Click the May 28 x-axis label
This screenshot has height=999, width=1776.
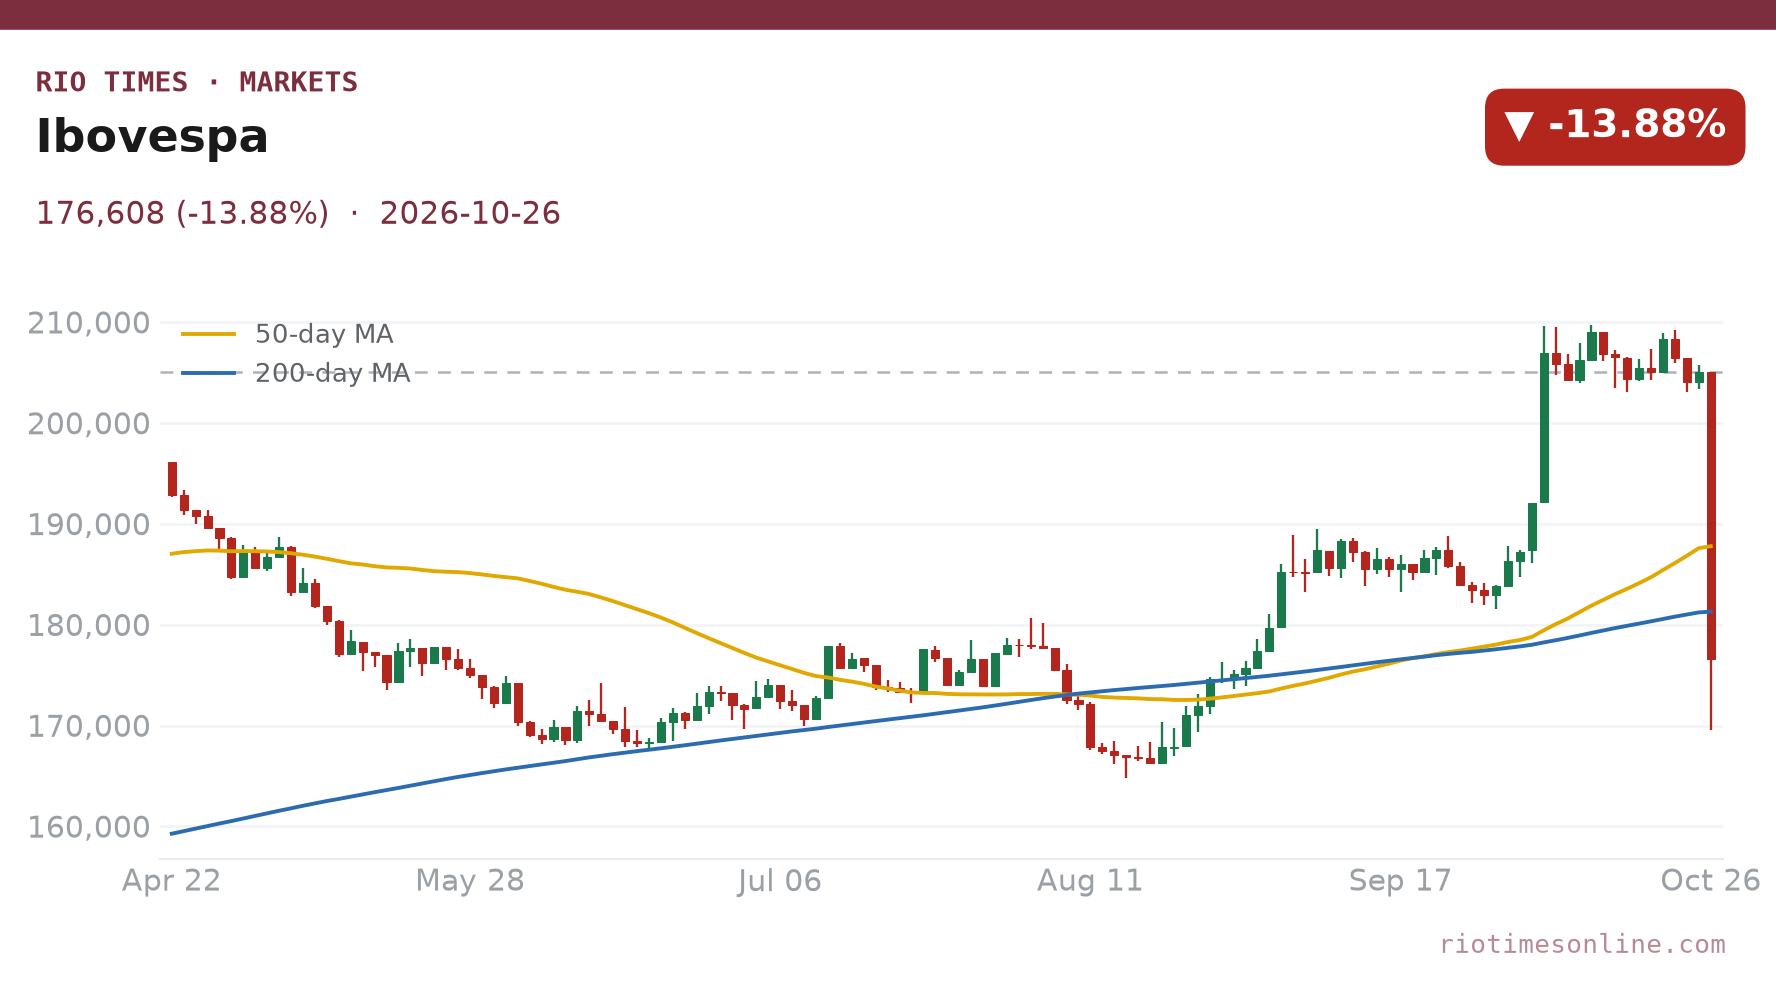470,881
